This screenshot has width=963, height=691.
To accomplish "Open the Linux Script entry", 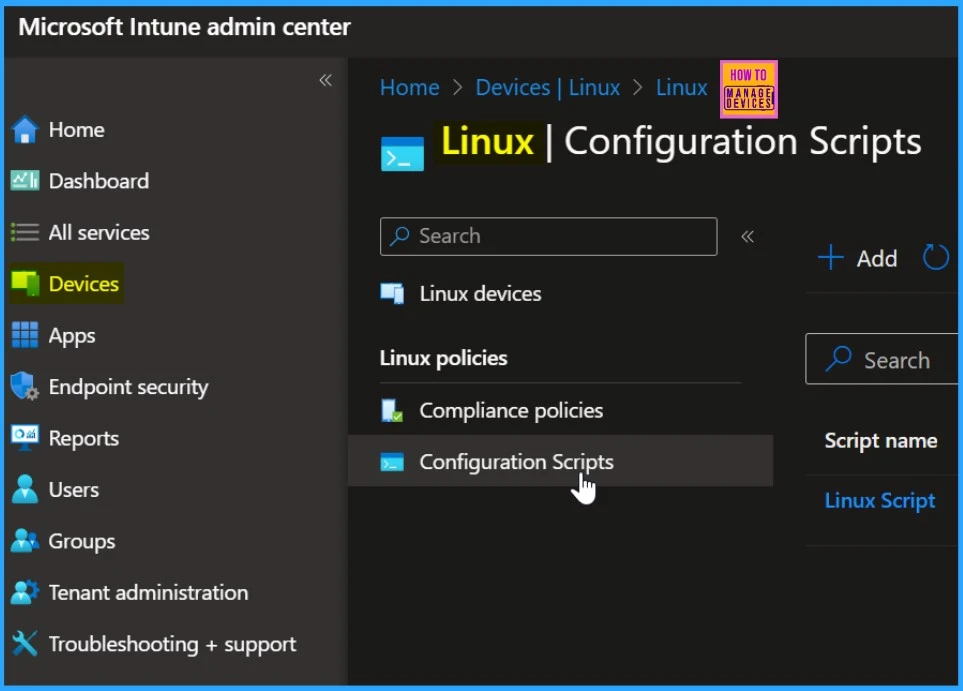I will [879, 501].
